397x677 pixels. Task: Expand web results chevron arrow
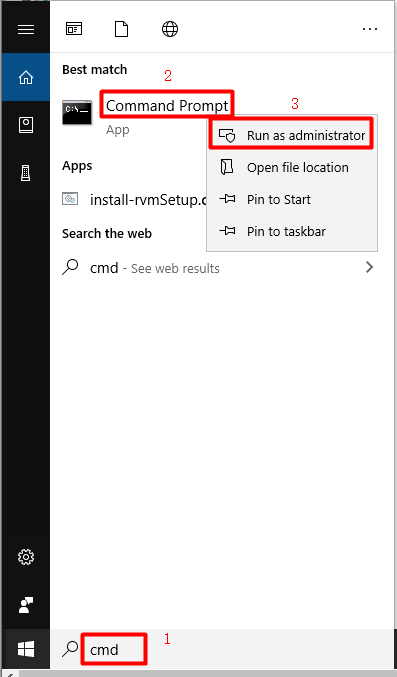(x=369, y=267)
